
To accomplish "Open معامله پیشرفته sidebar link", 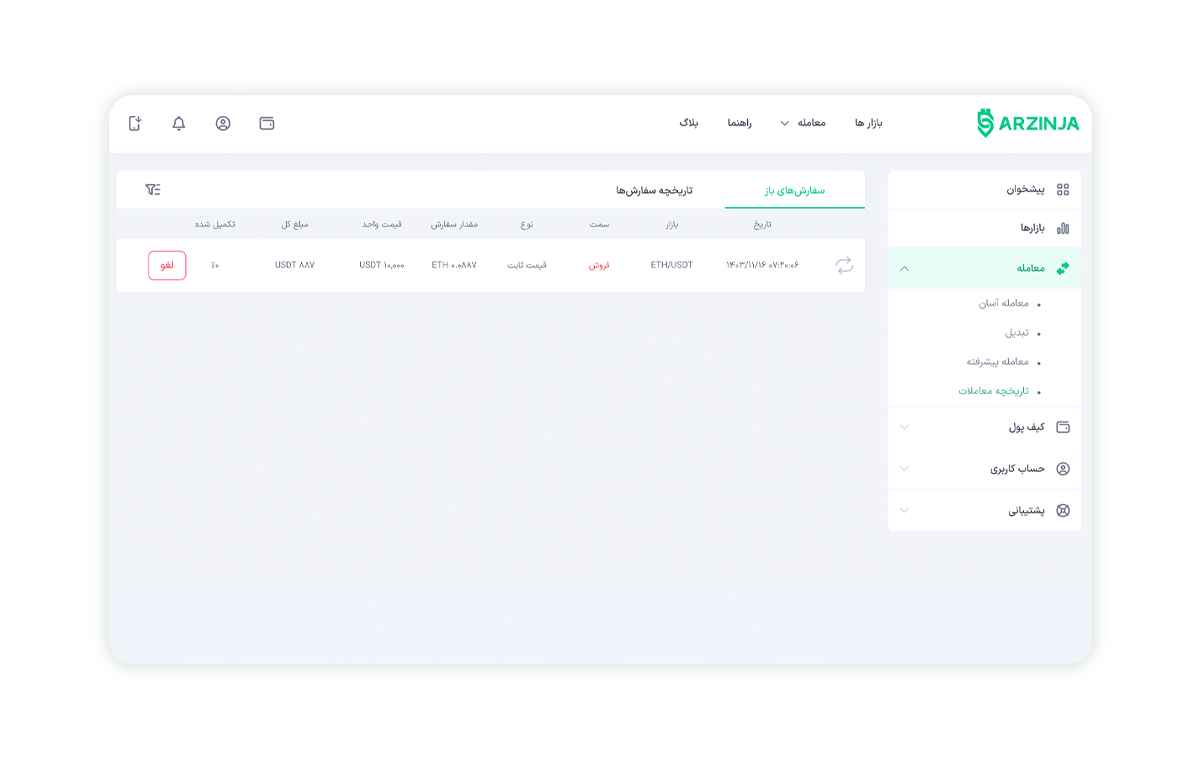I will pyautogui.click(x=997, y=362).
